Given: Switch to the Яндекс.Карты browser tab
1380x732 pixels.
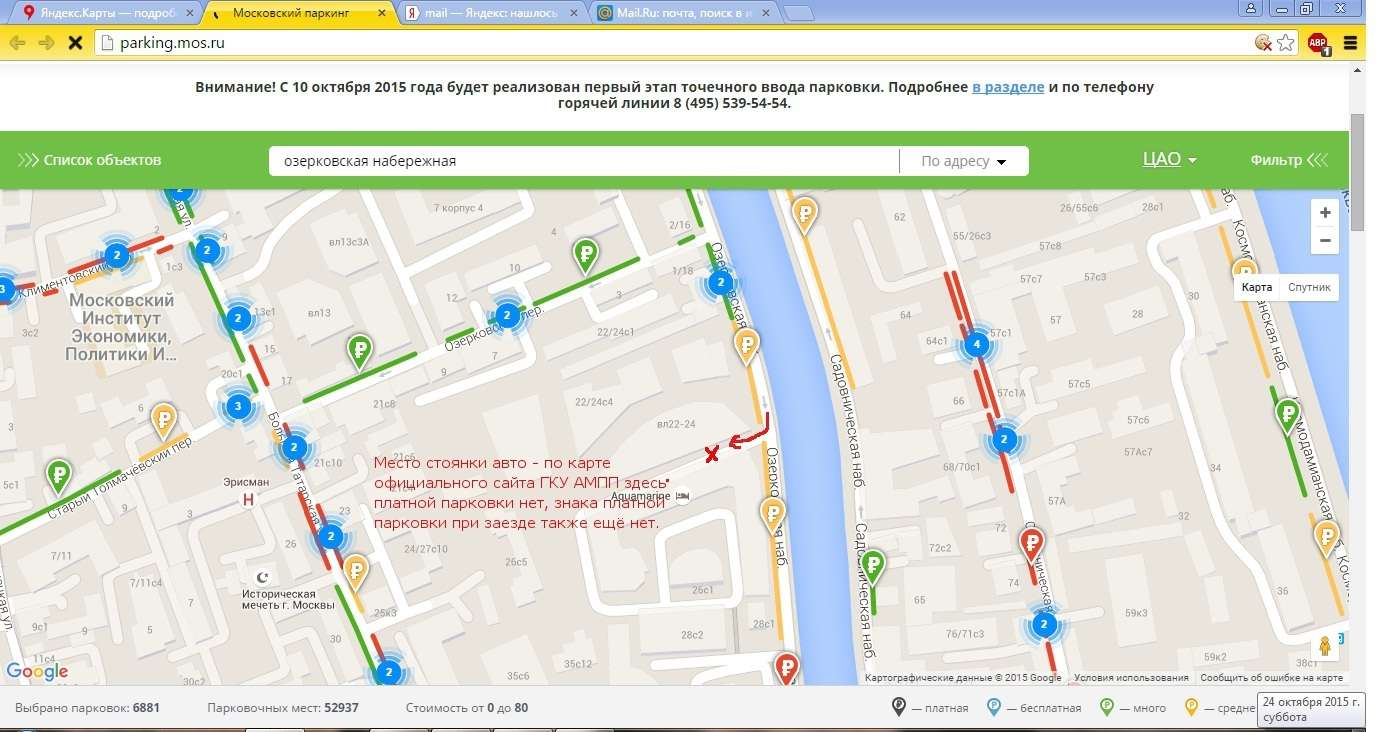Looking at the screenshot, I should click(x=100, y=13).
